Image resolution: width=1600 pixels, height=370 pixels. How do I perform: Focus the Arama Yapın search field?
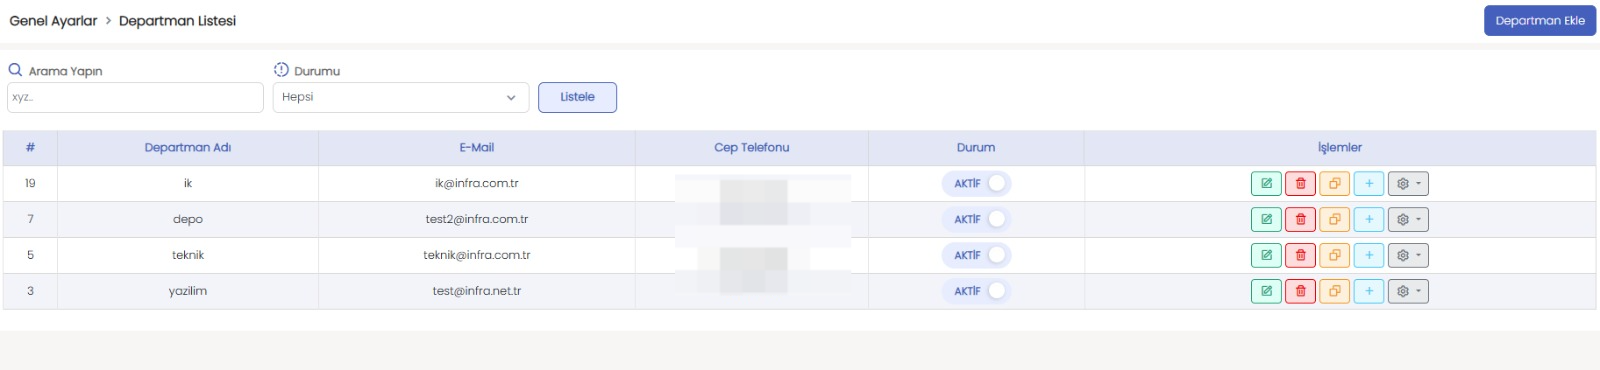pos(135,97)
